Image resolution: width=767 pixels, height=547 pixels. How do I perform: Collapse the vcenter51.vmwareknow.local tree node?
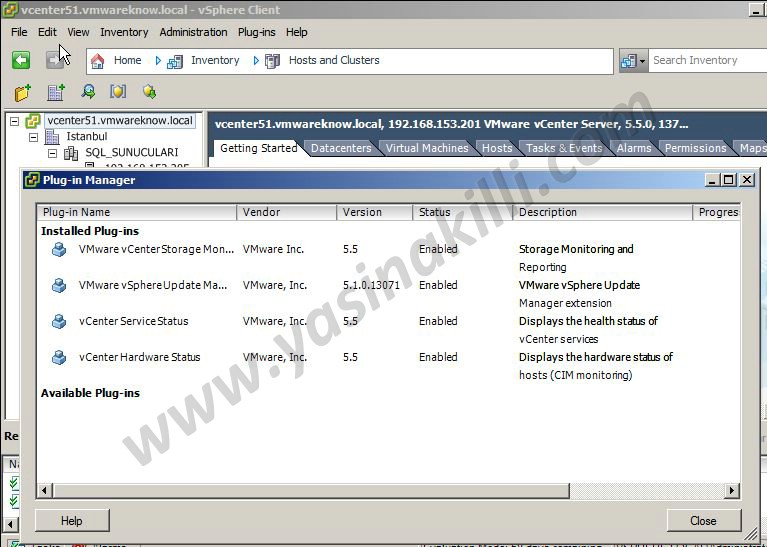[x=14, y=121]
